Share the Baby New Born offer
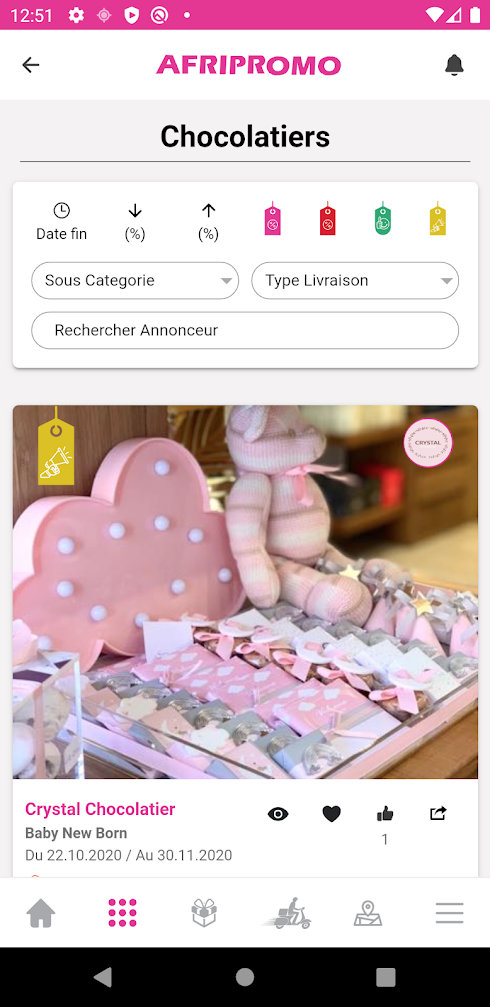Viewport: 490px width, 1007px height. (x=438, y=814)
